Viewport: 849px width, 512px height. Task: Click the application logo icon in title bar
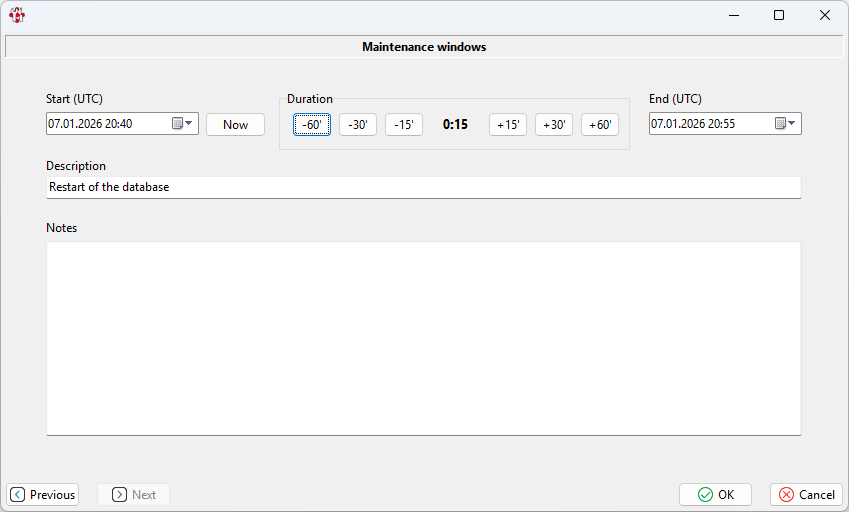[16, 15]
